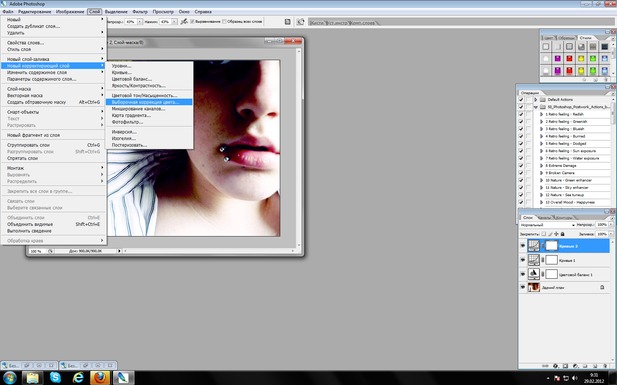This screenshot has width=617, height=385.
Task: Expand 4 Retro feeling - Burned action
Action: tap(541, 136)
